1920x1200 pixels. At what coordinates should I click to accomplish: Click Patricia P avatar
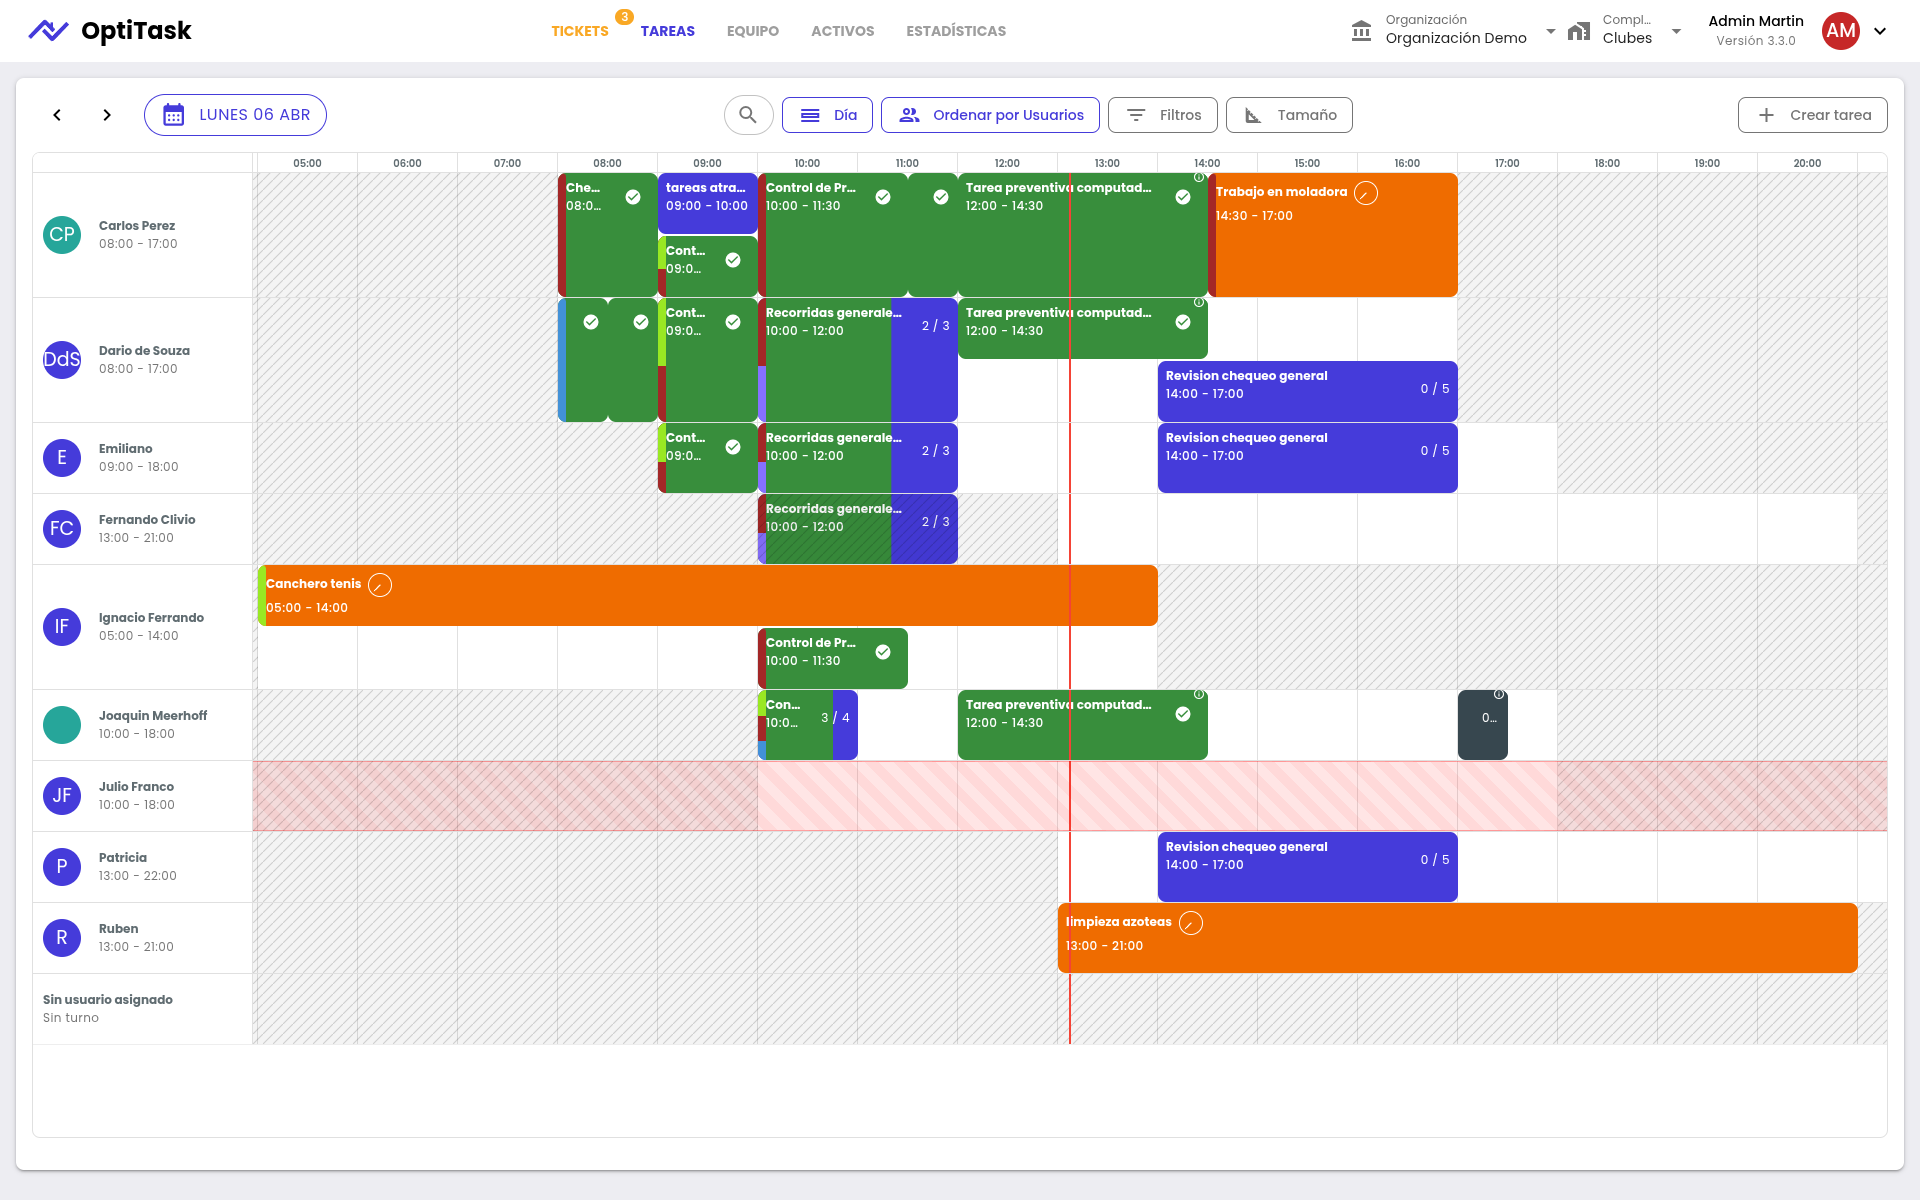(x=62, y=867)
